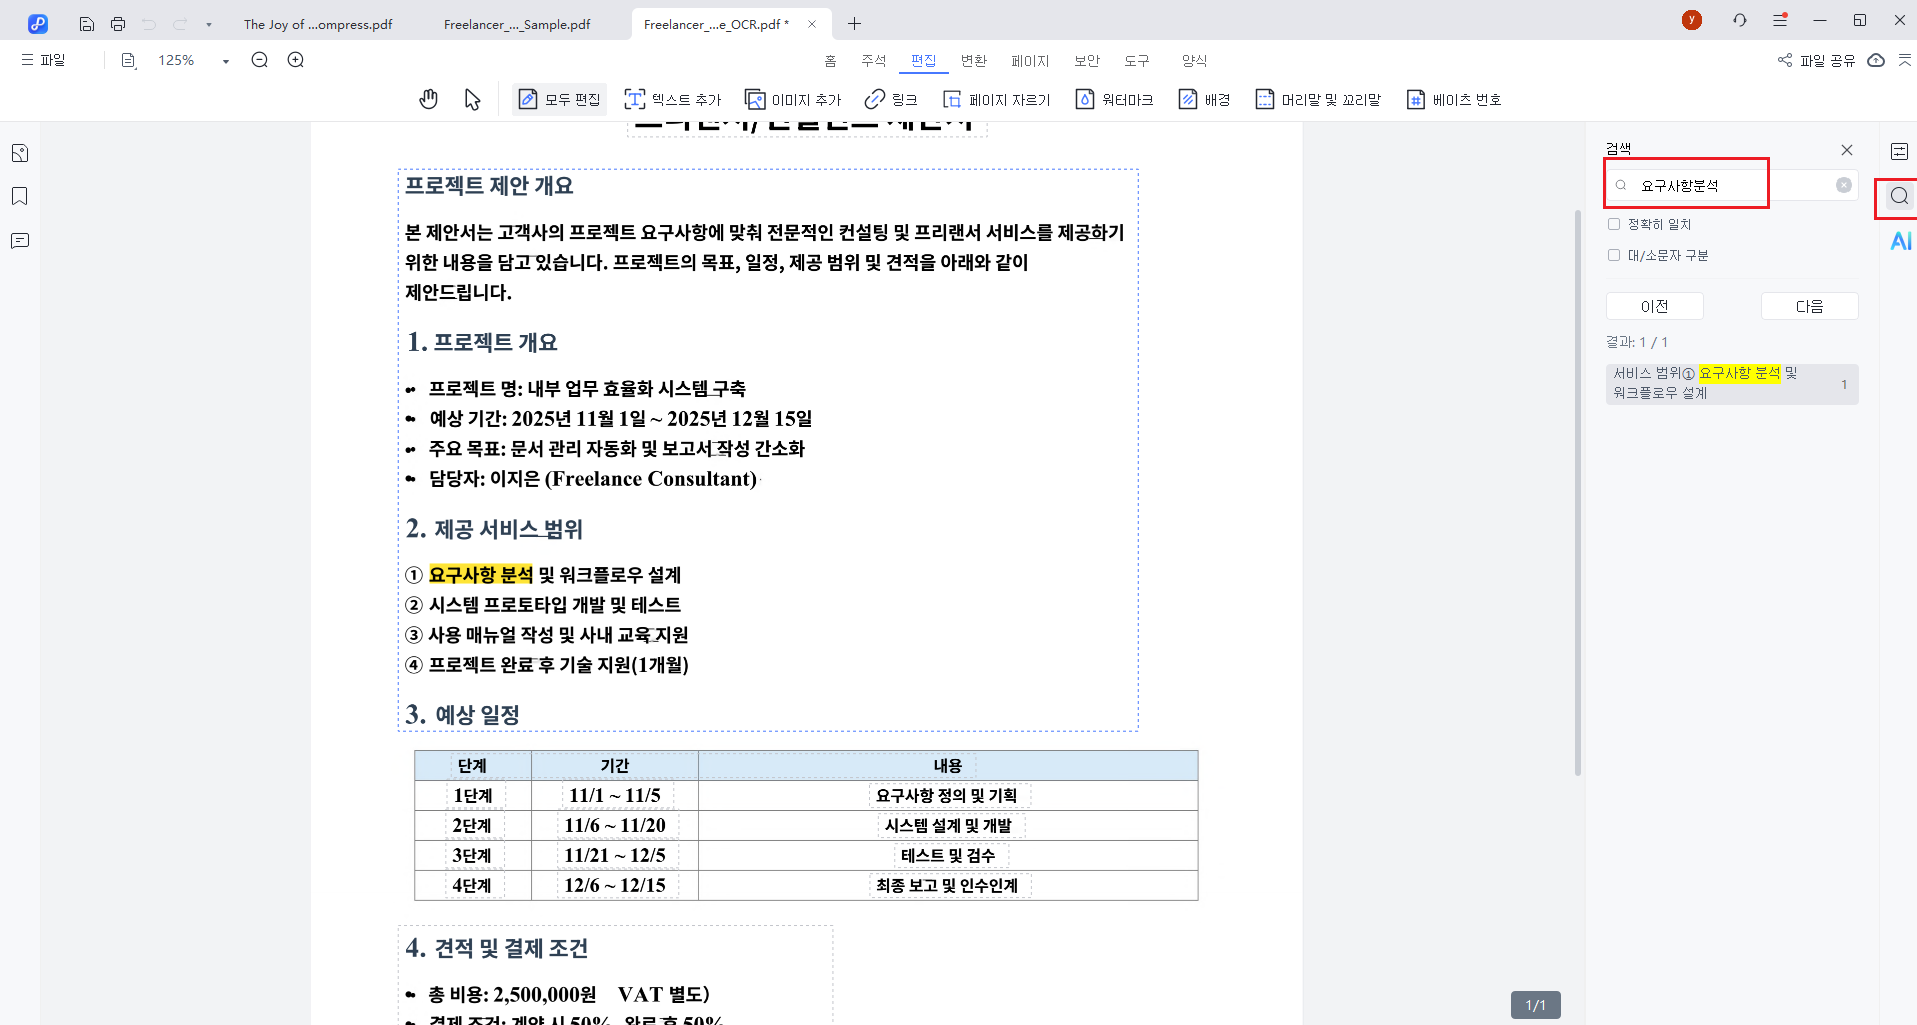Switch to the 변환 ribbon tab
The width and height of the screenshot is (1917, 1025).
(x=973, y=60)
